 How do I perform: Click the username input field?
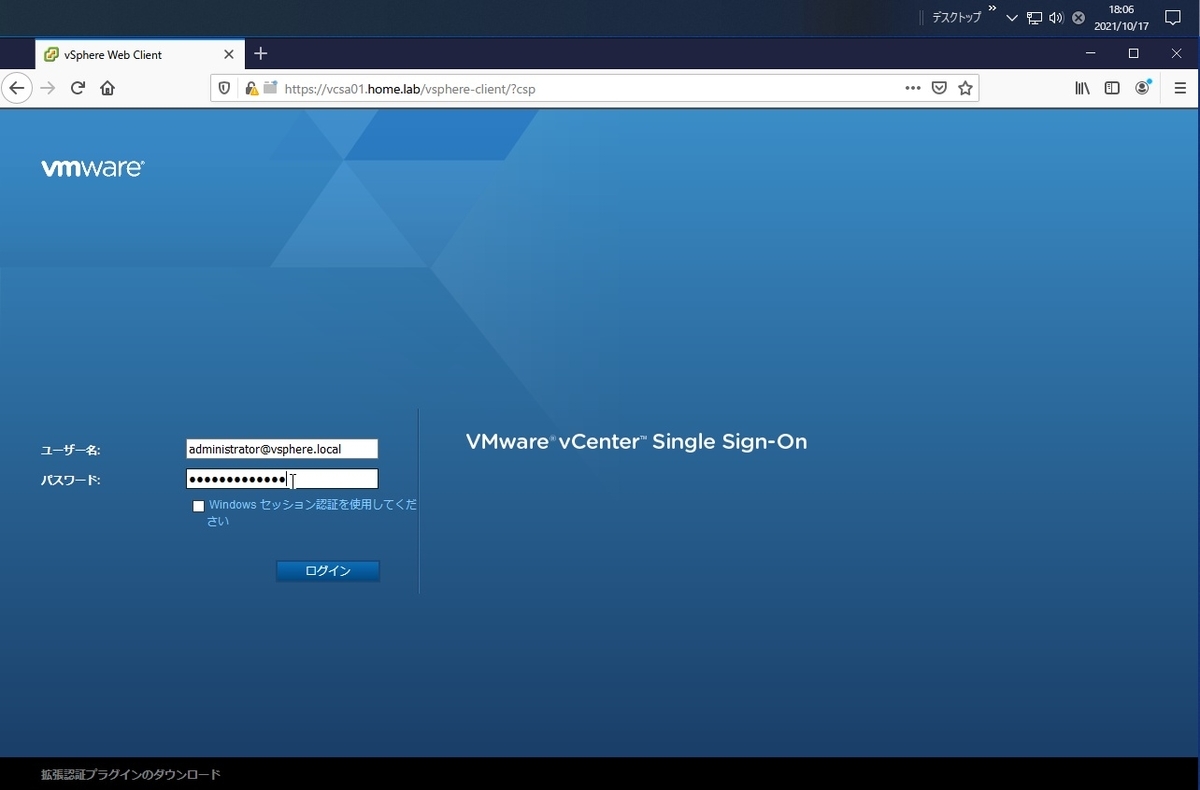point(282,449)
